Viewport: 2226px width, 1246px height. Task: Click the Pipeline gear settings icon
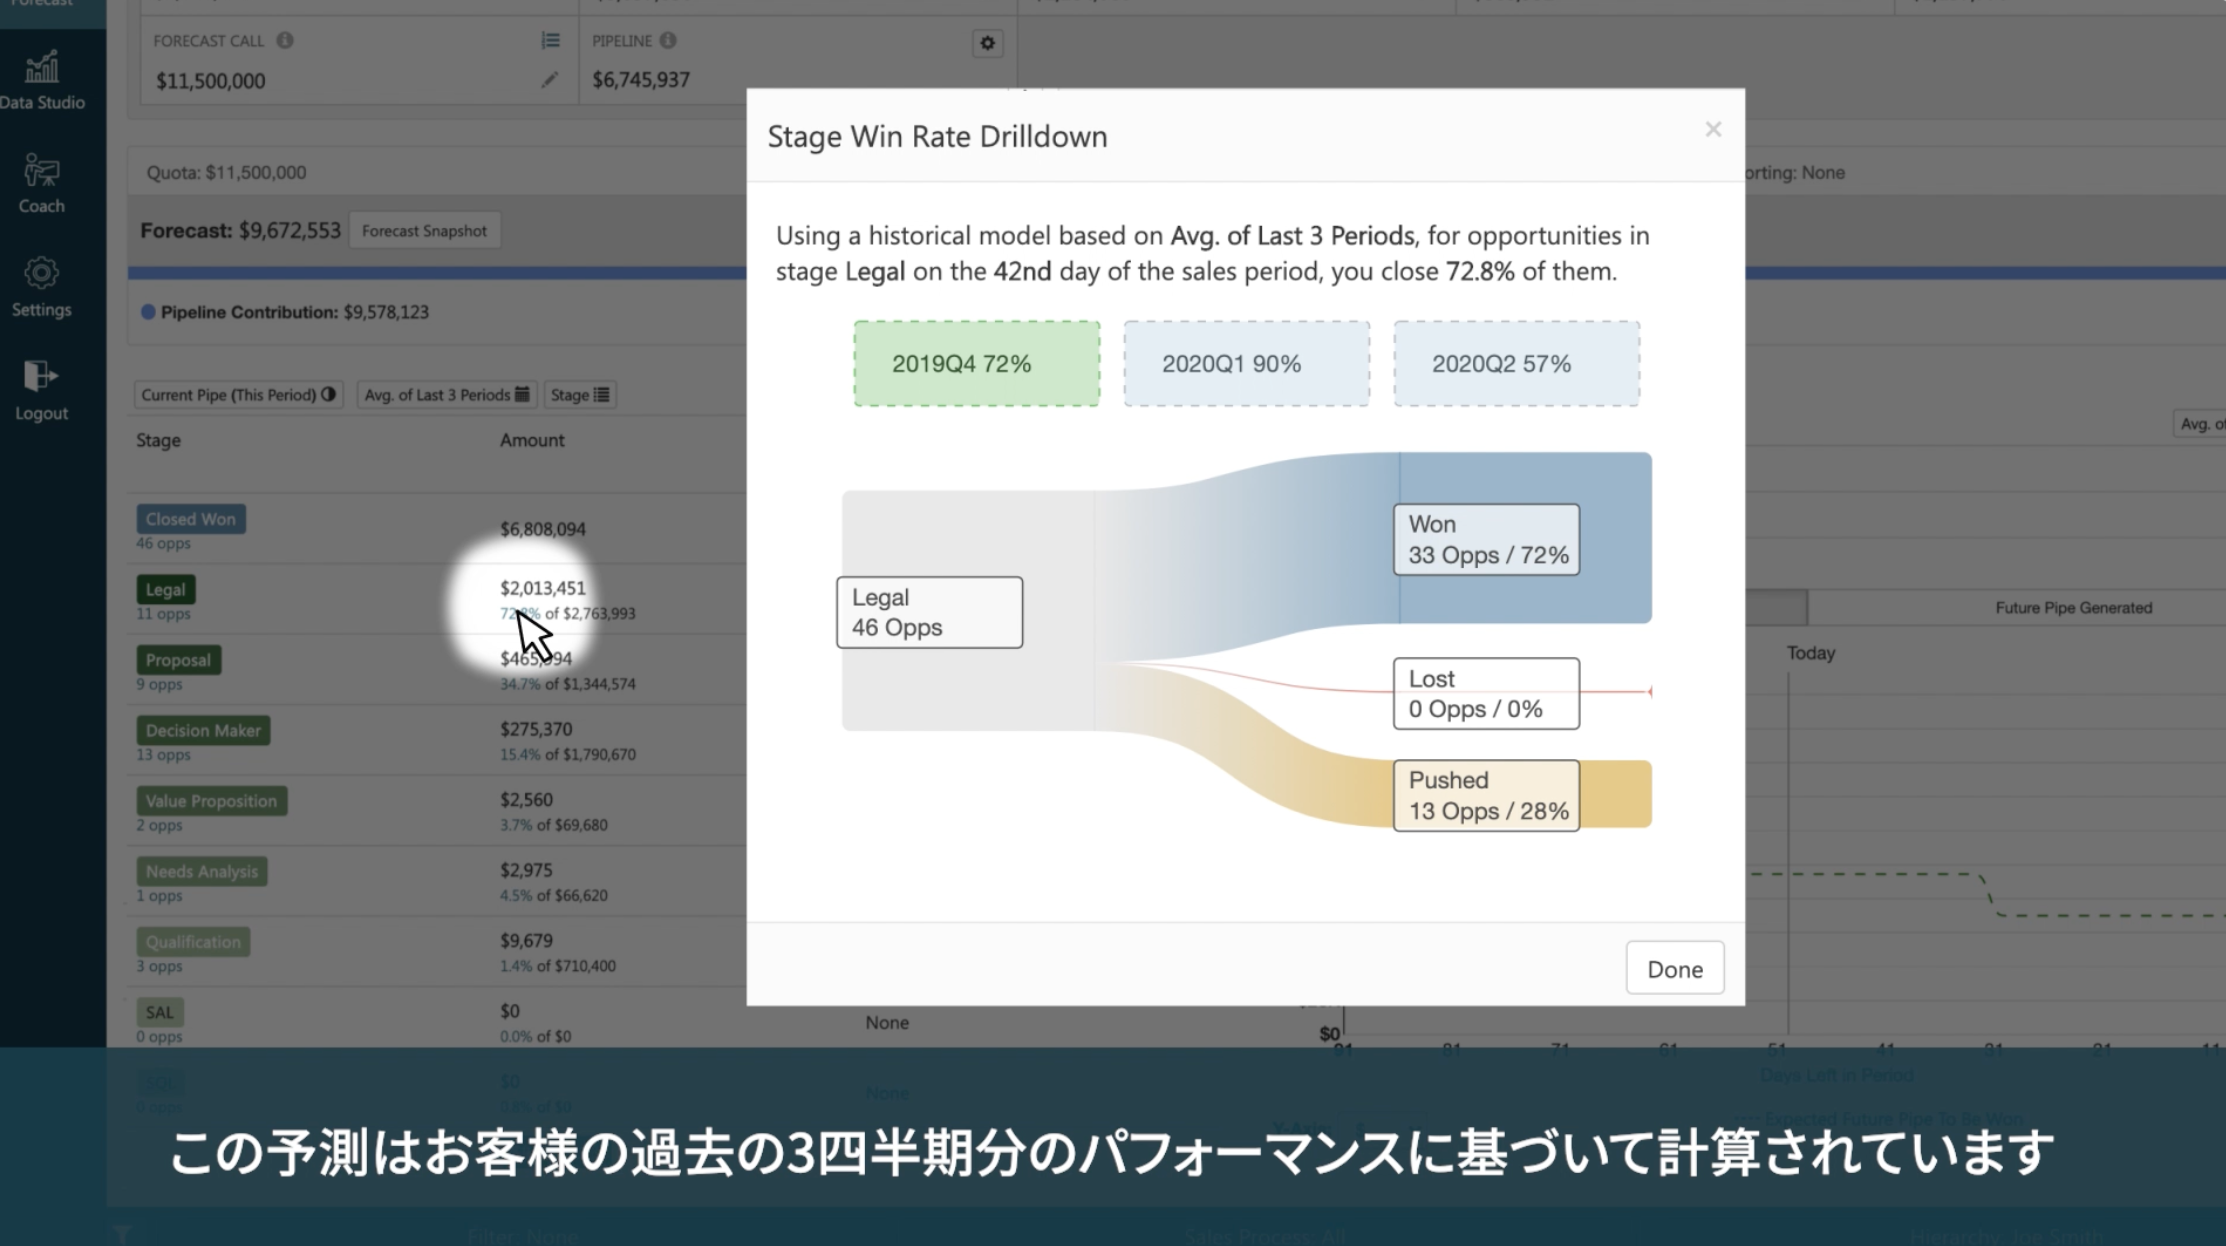pyautogui.click(x=987, y=43)
